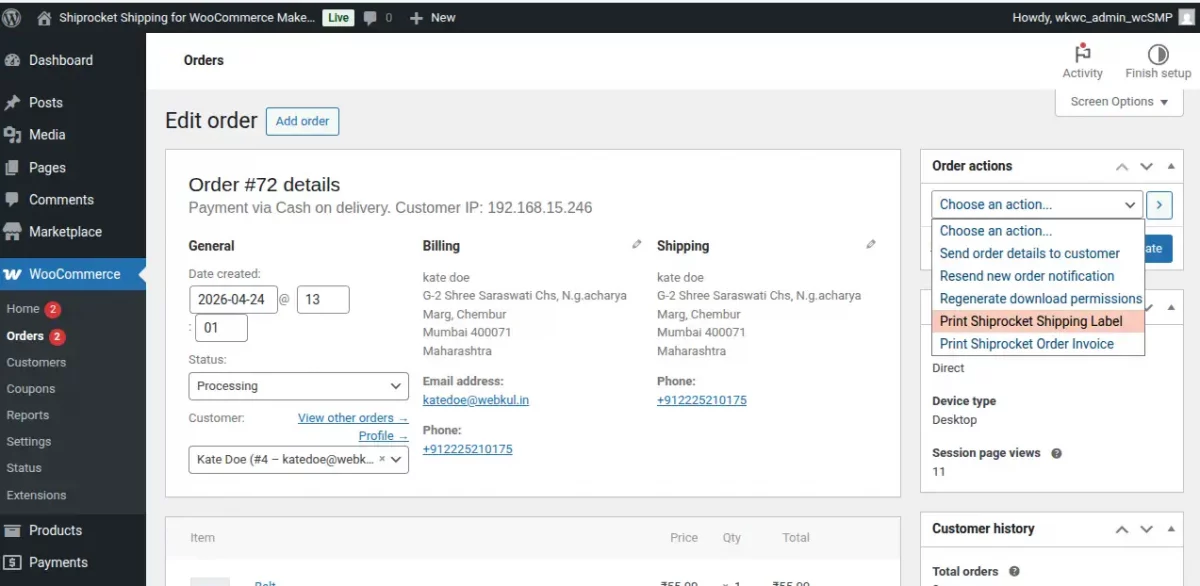Select Print Shiprocket Order Invoice
This screenshot has height=586, width=1200.
[x=1038, y=344]
